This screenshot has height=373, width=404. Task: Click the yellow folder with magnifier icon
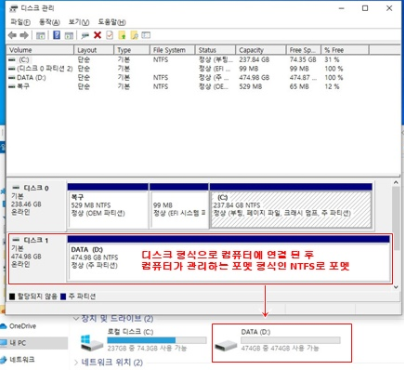pyautogui.click(x=134, y=35)
